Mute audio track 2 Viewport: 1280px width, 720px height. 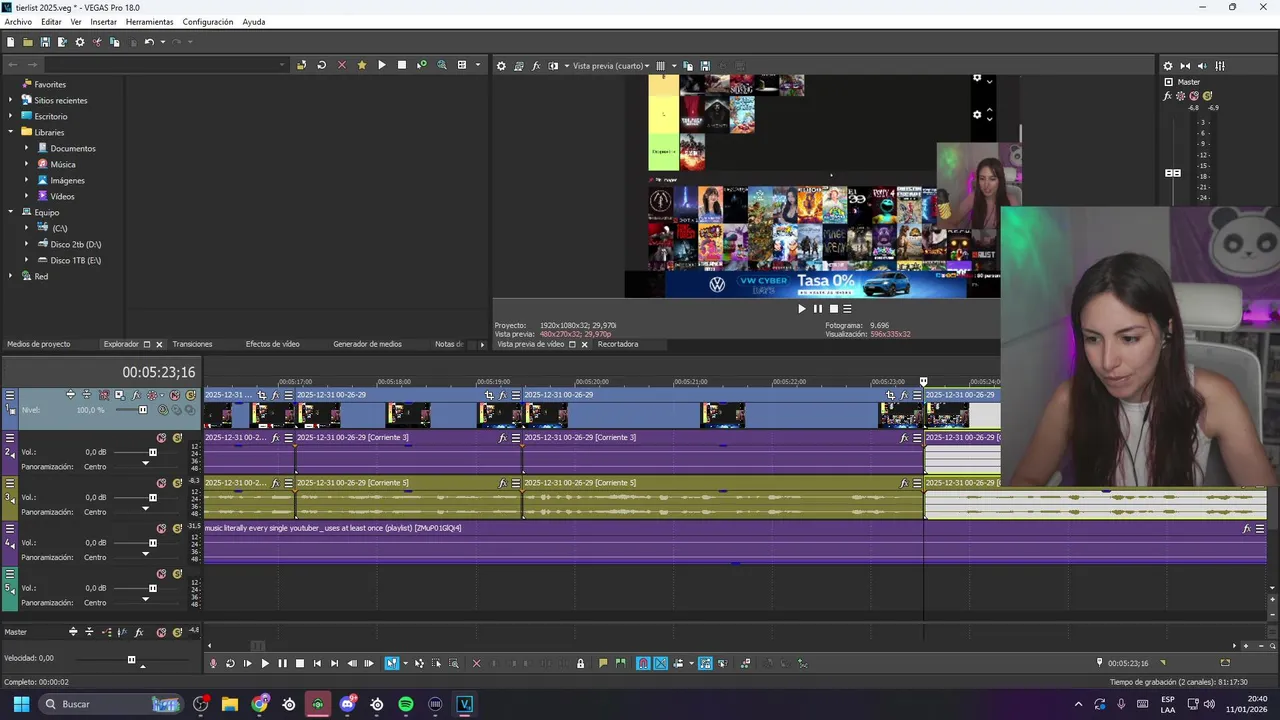(161, 438)
